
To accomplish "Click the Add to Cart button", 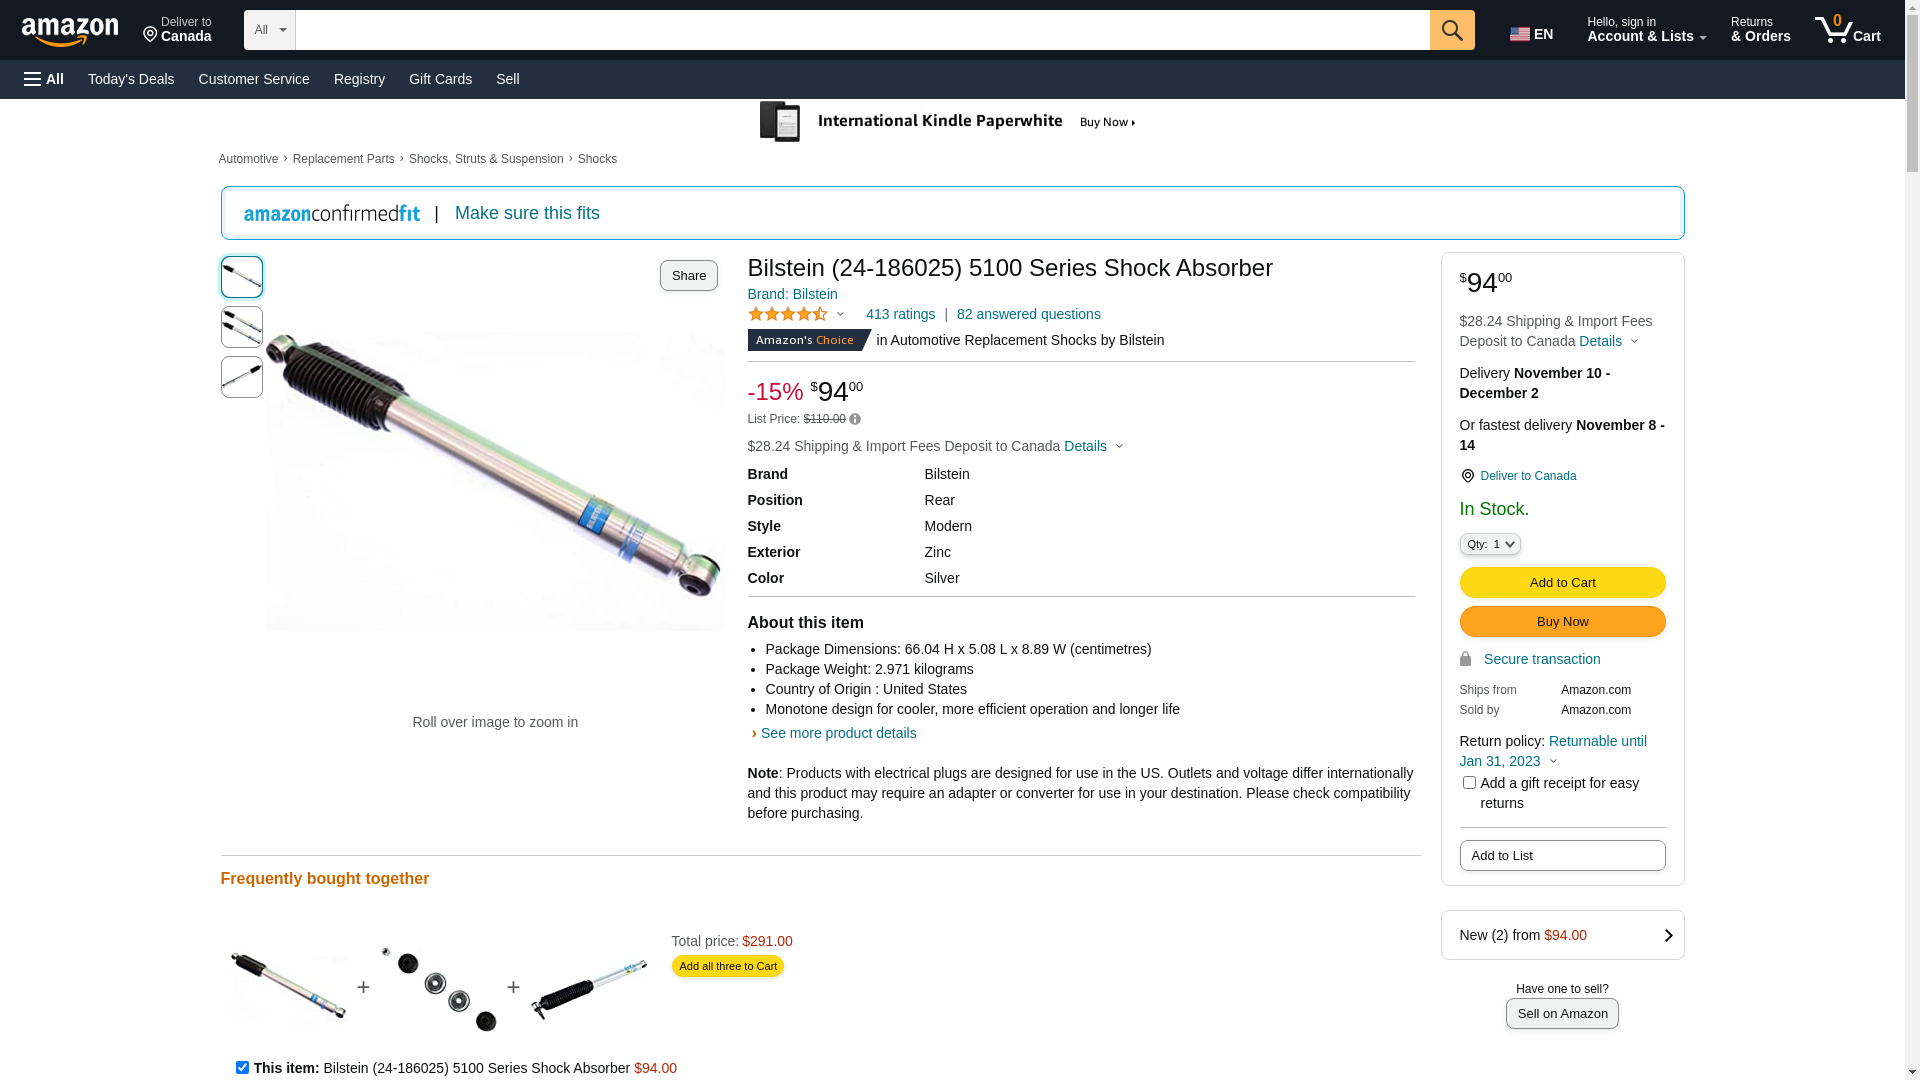I will coord(1562,583).
